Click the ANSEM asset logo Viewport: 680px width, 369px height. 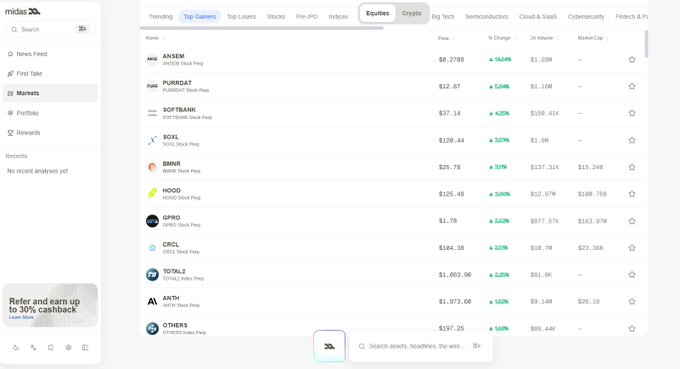point(152,59)
